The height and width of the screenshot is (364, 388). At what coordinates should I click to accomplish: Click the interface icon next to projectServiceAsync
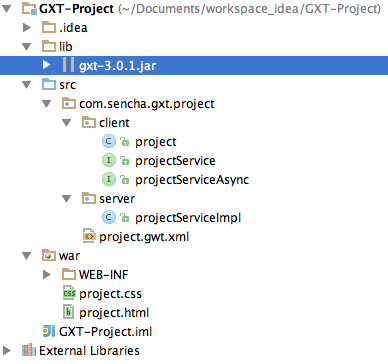click(109, 180)
